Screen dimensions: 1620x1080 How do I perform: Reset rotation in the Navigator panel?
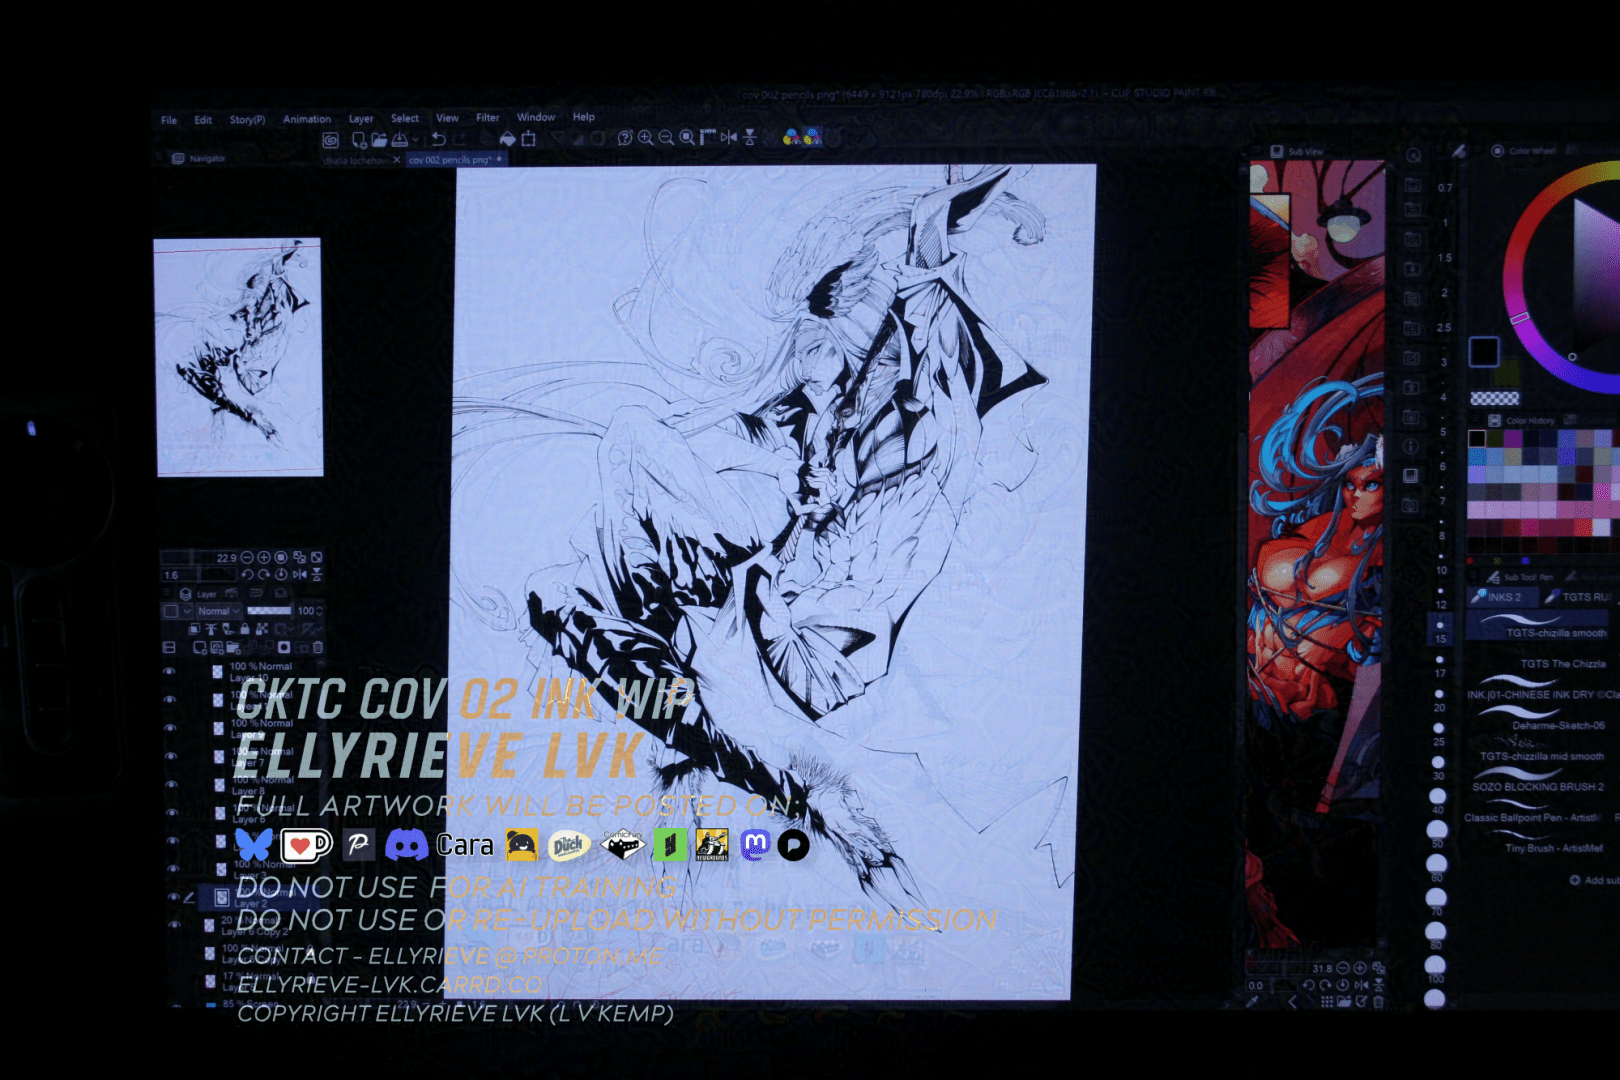tap(282, 575)
